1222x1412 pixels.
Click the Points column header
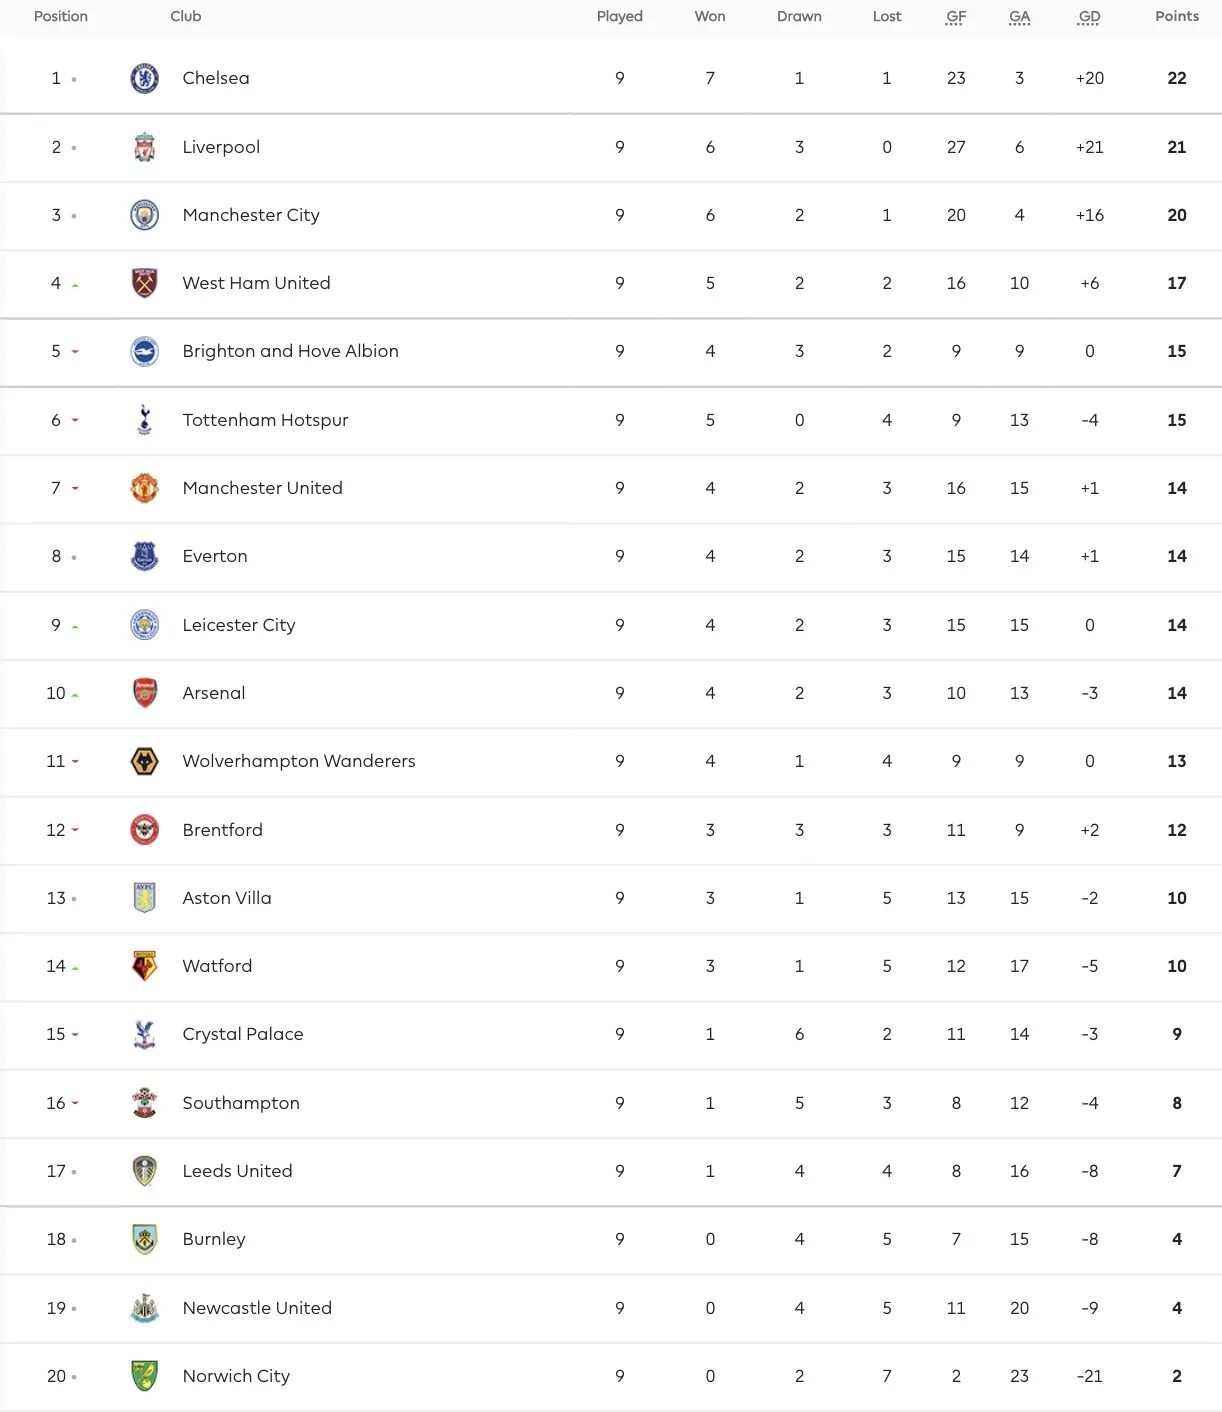tap(1176, 16)
